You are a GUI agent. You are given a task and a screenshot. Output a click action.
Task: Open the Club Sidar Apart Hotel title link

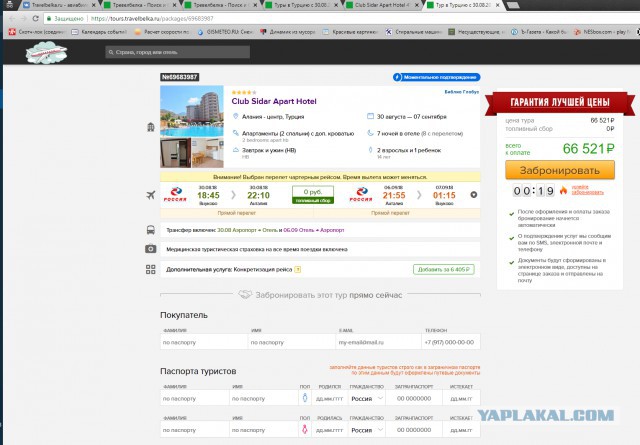coord(274,101)
